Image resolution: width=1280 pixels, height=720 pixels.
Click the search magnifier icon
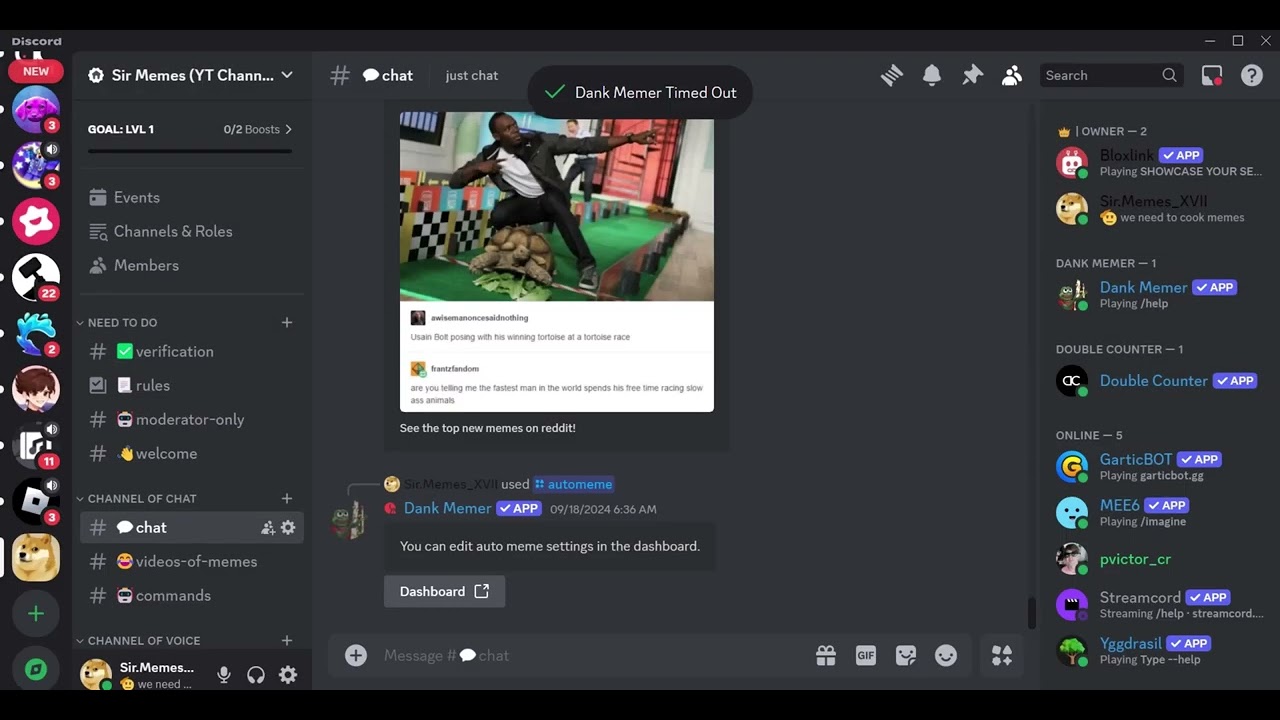pos(1170,75)
